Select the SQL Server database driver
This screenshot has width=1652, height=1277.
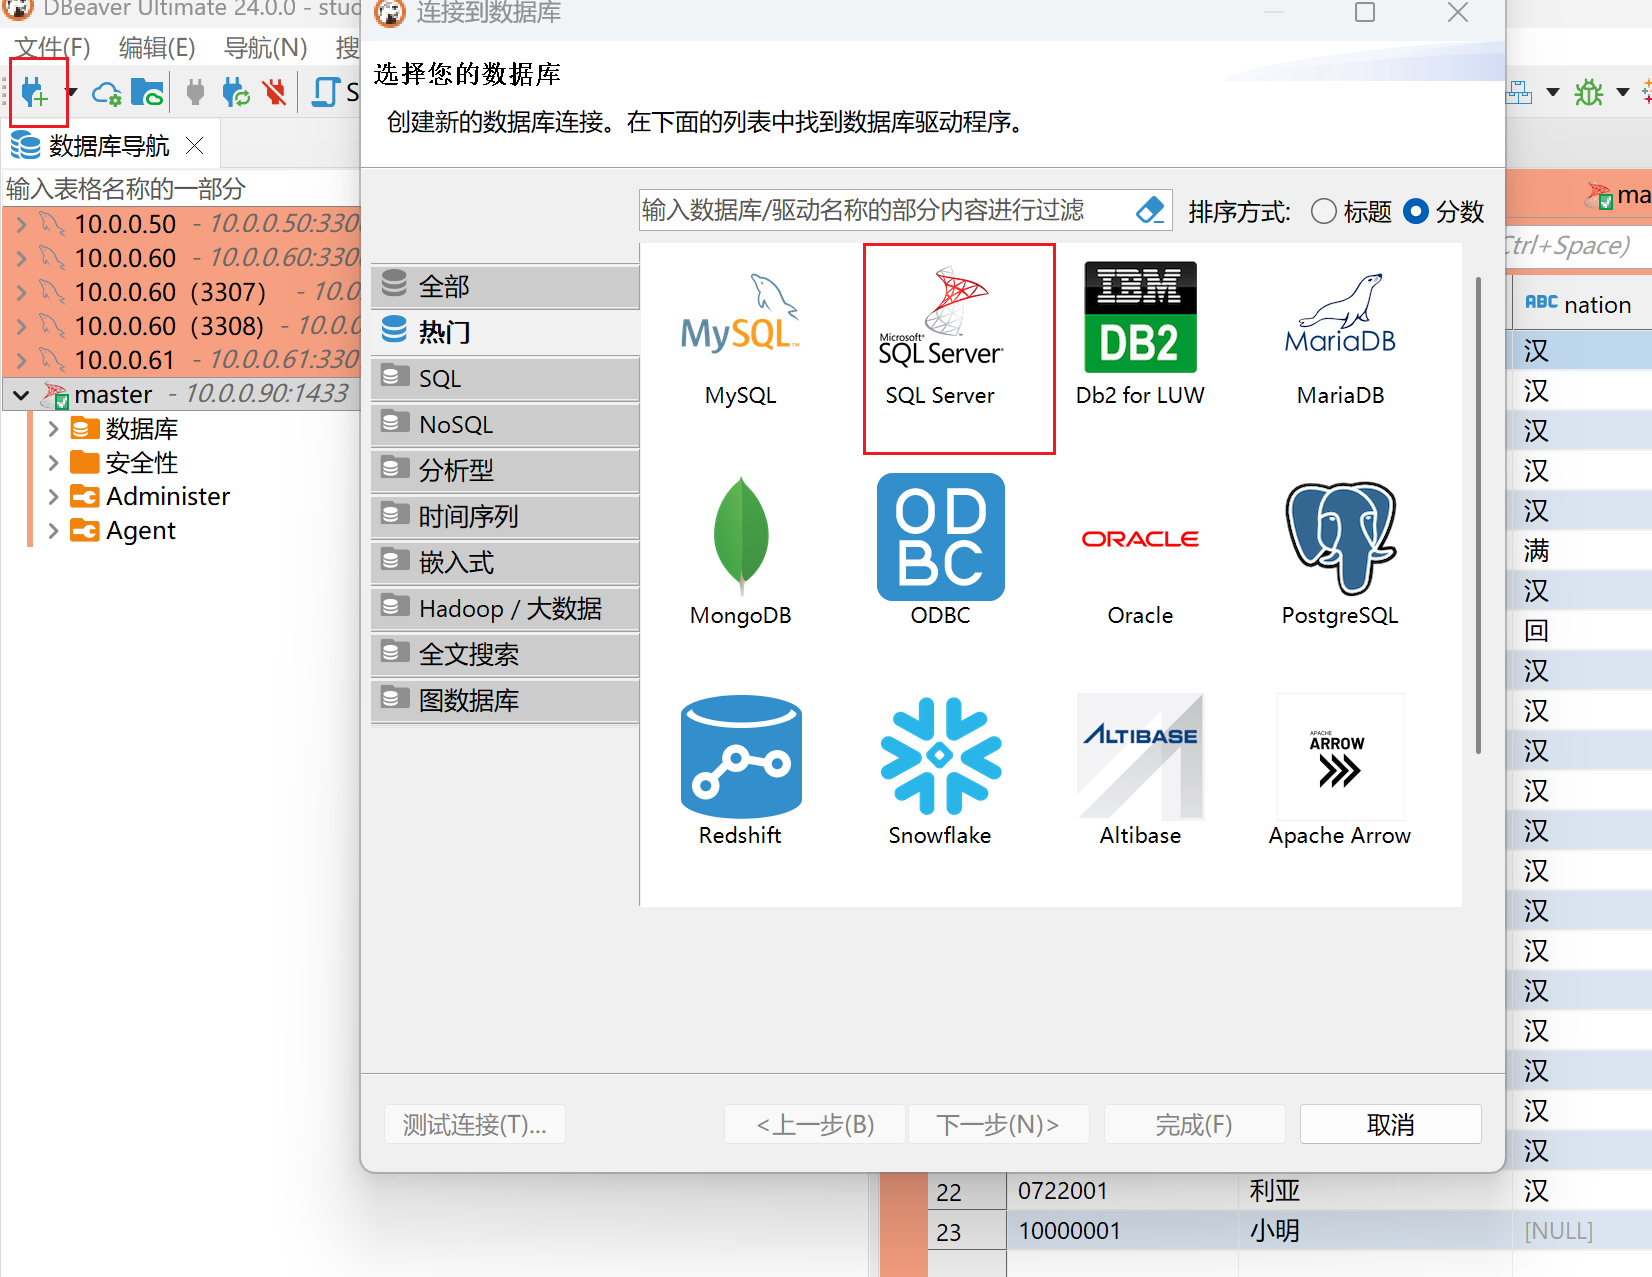940,338
